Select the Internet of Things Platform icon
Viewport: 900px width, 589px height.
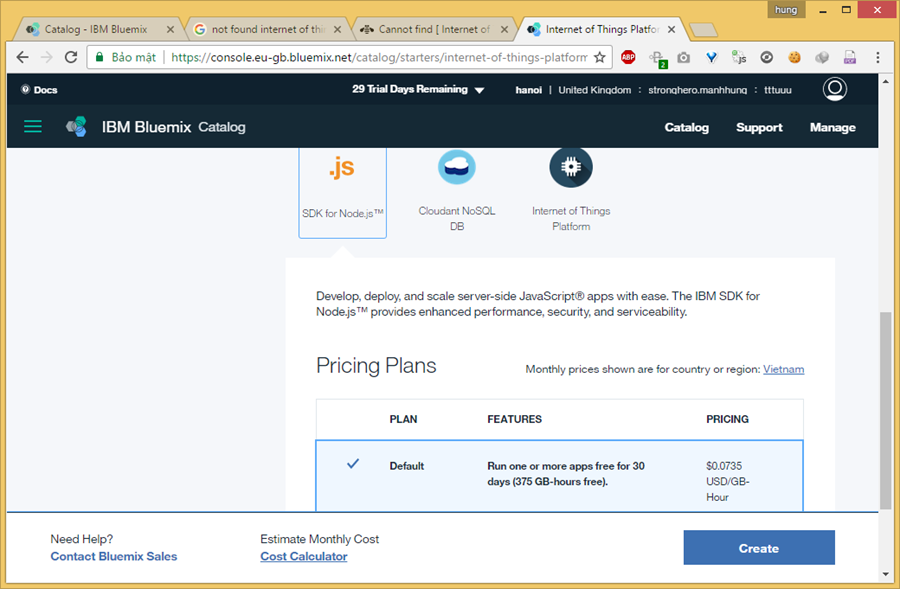[571, 167]
